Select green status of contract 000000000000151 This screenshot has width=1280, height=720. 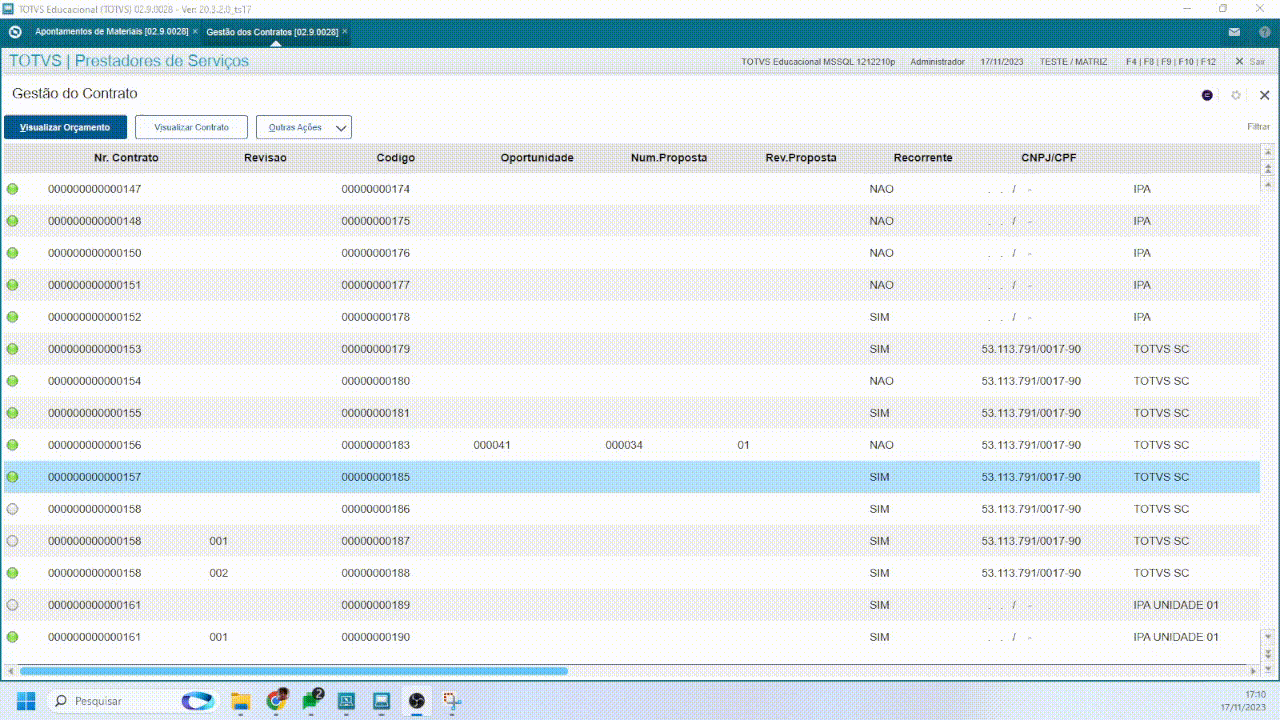pyautogui.click(x=13, y=285)
